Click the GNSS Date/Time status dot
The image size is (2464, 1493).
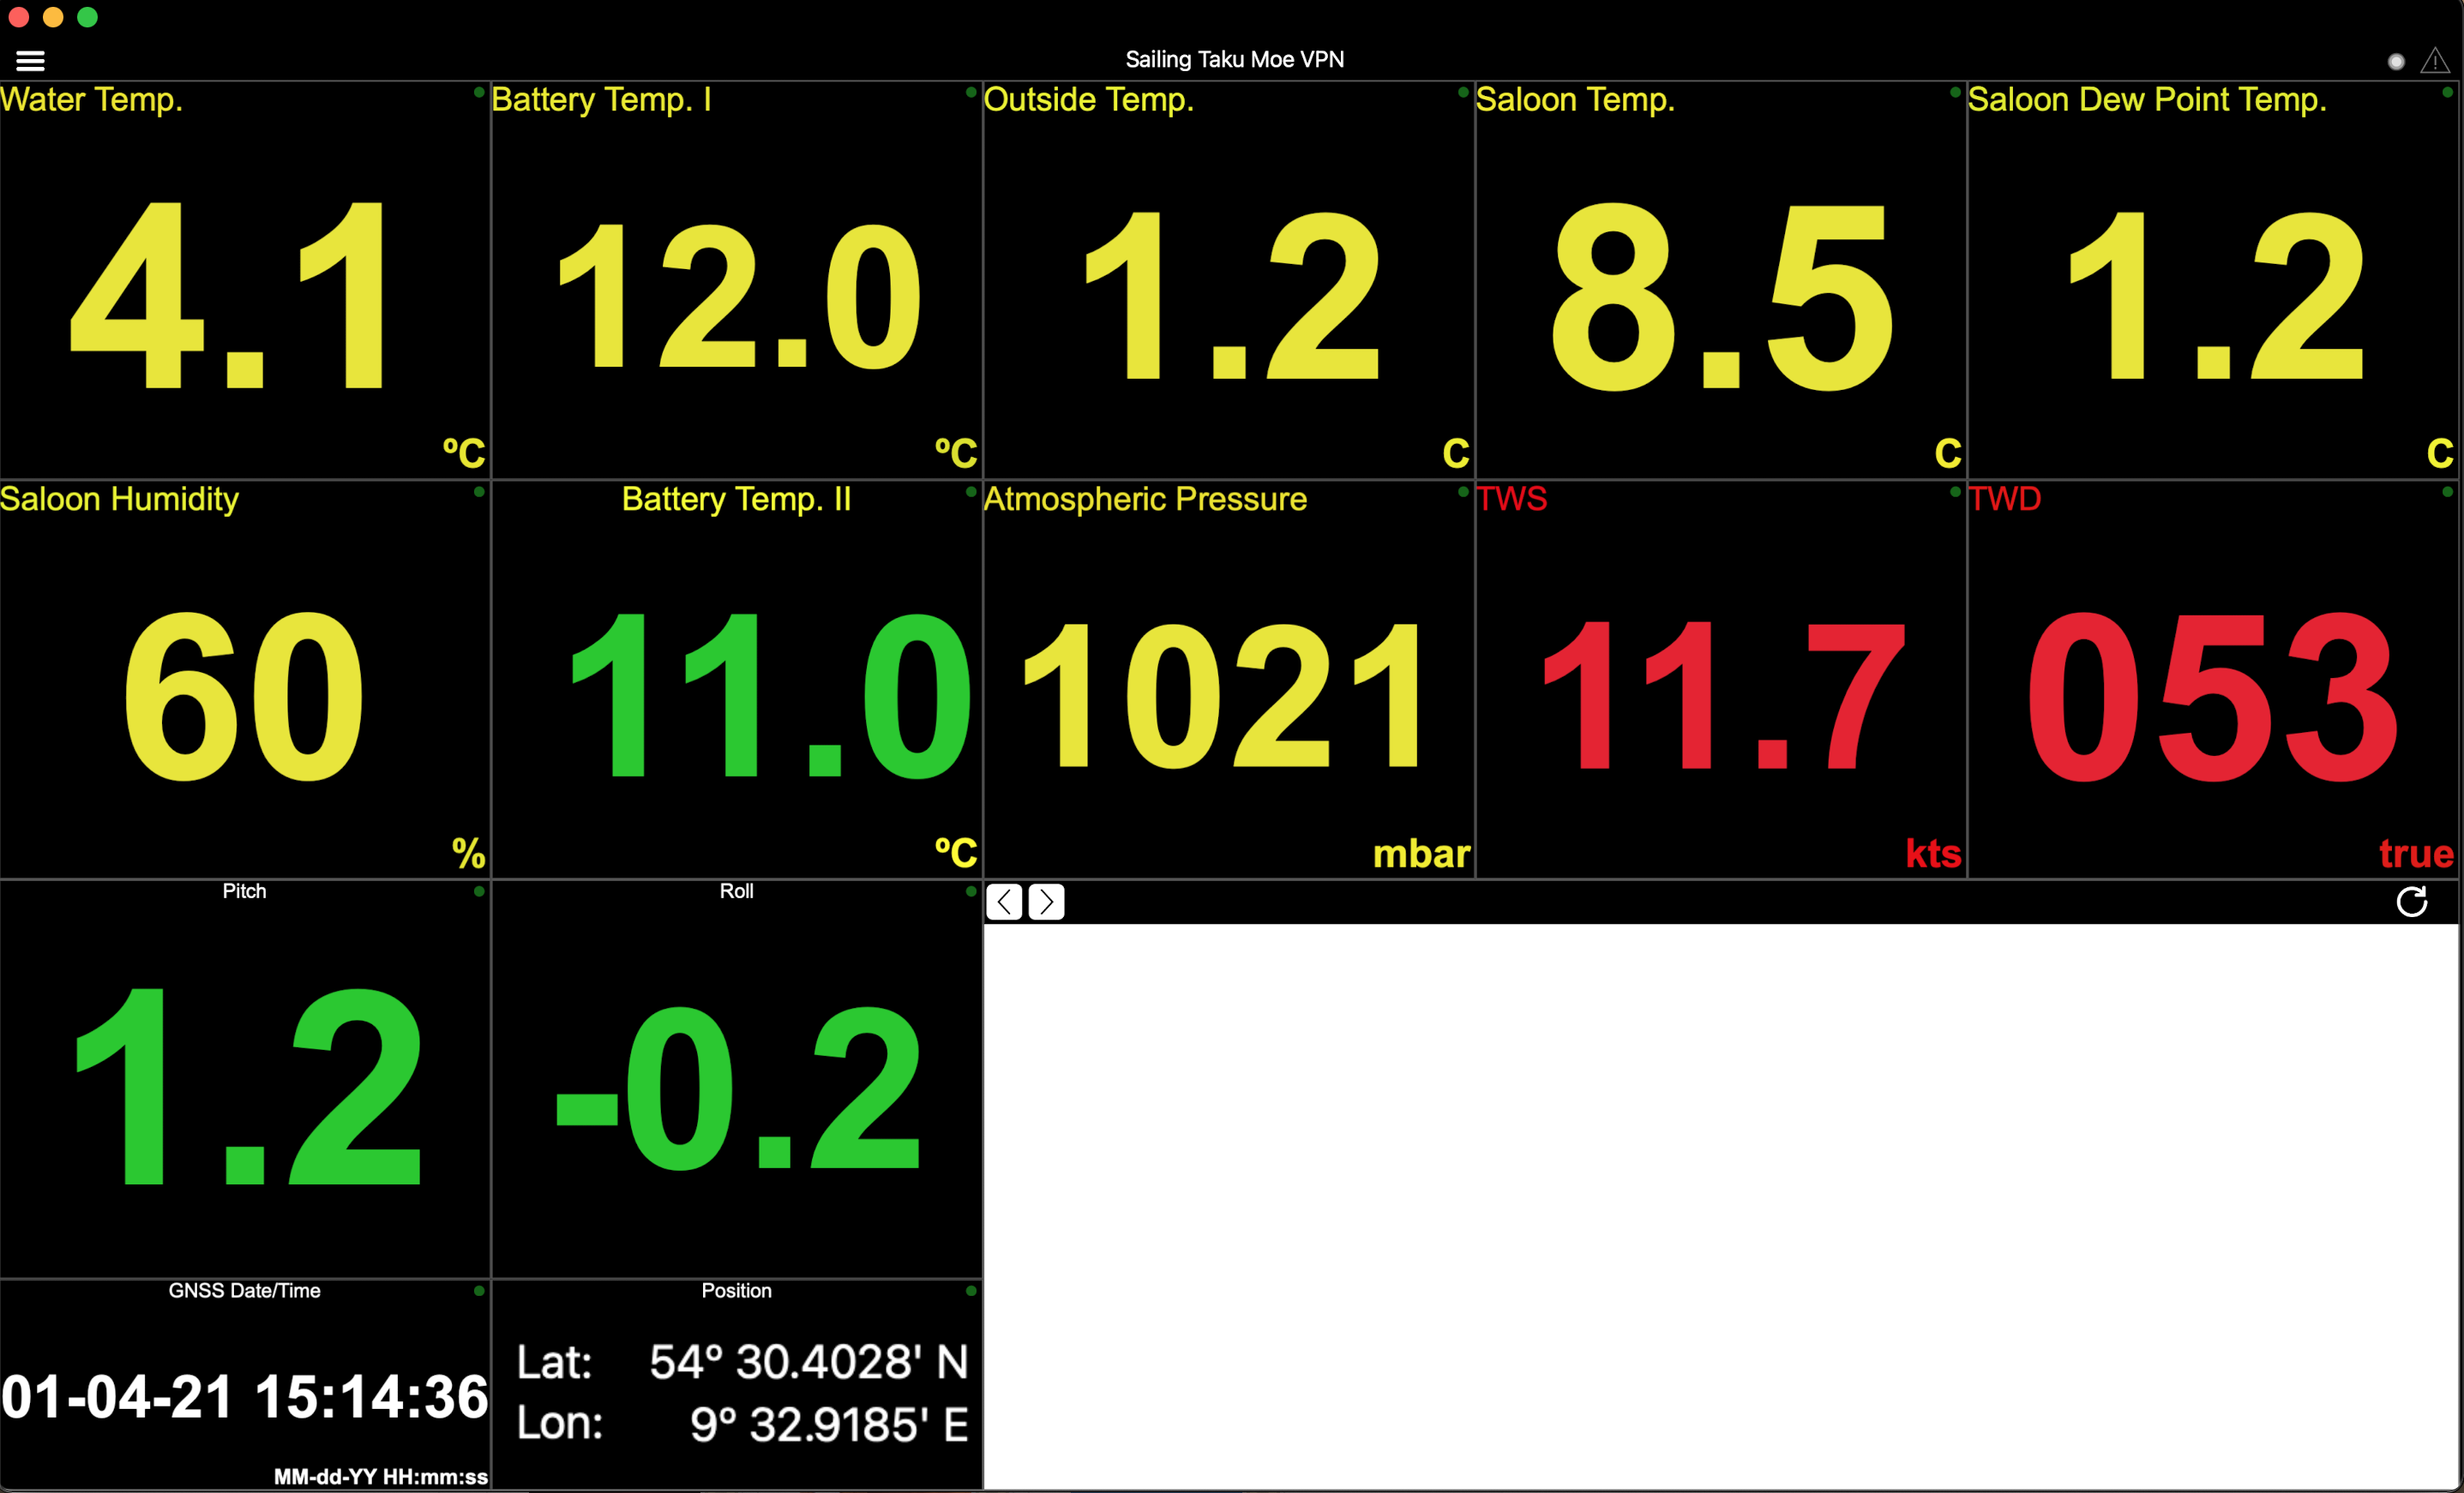pos(479,1291)
